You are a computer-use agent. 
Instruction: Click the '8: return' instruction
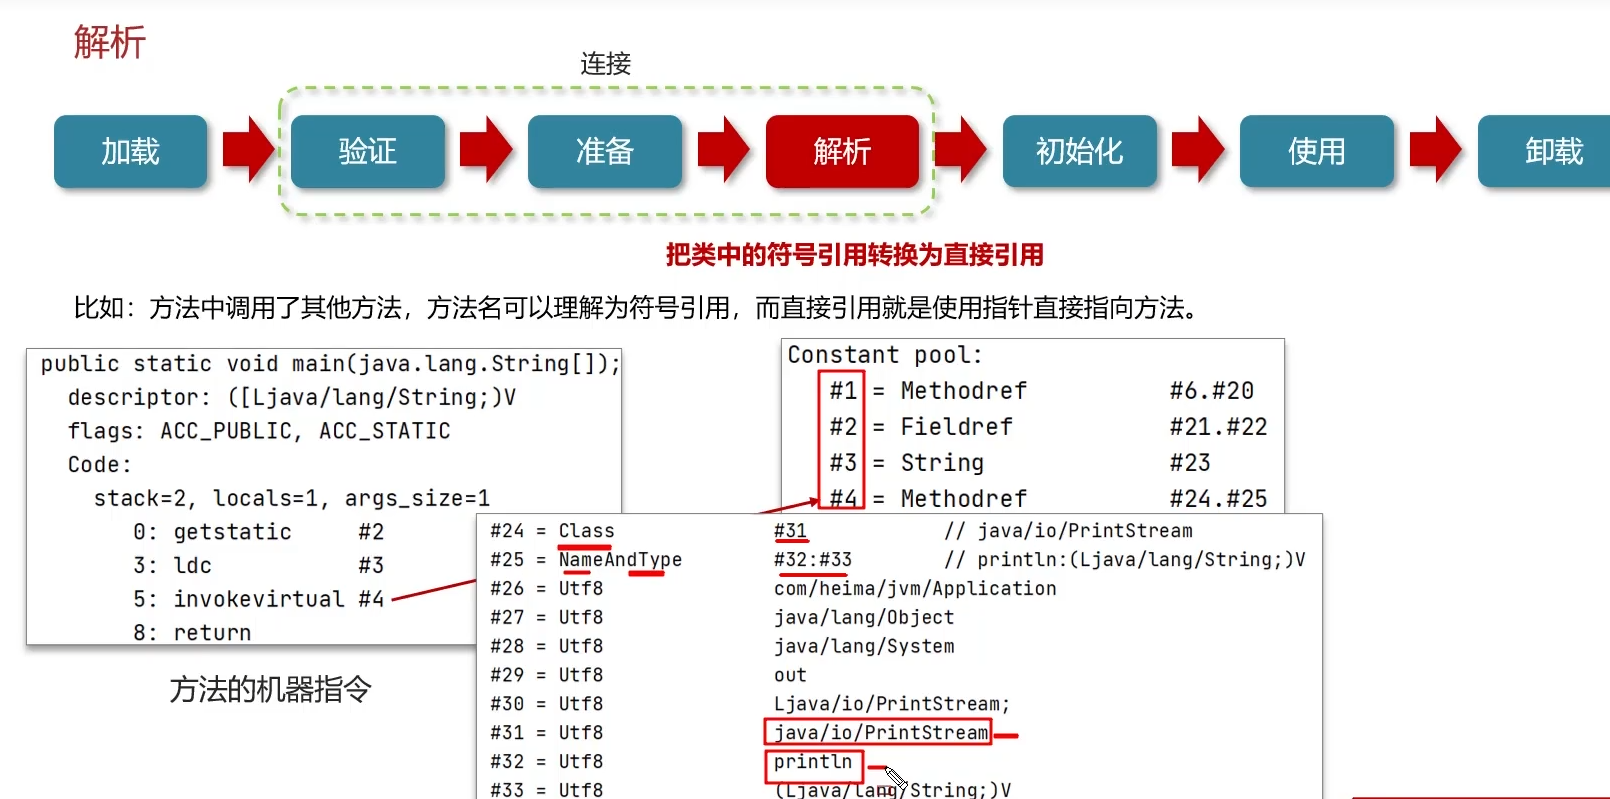[x=192, y=632]
